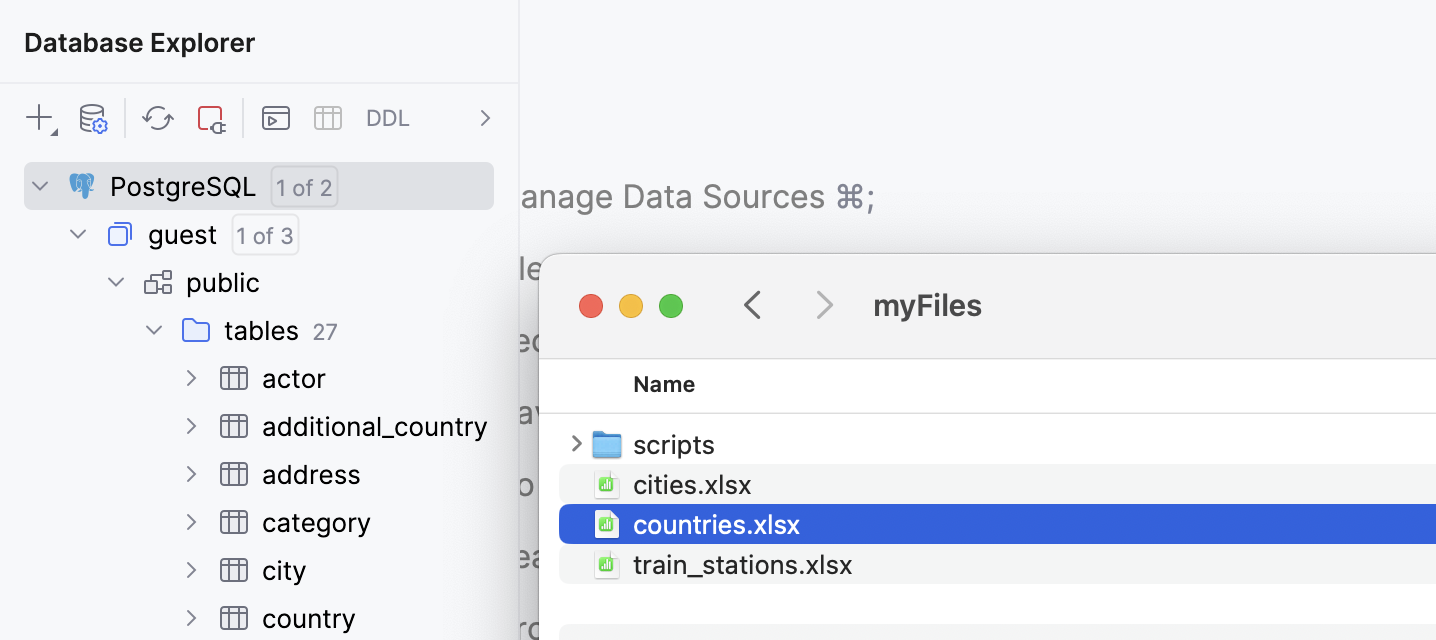Click the Finder back navigation arrow
Viewport: 1436px width, 640px height.
click(x=753, y=305)
